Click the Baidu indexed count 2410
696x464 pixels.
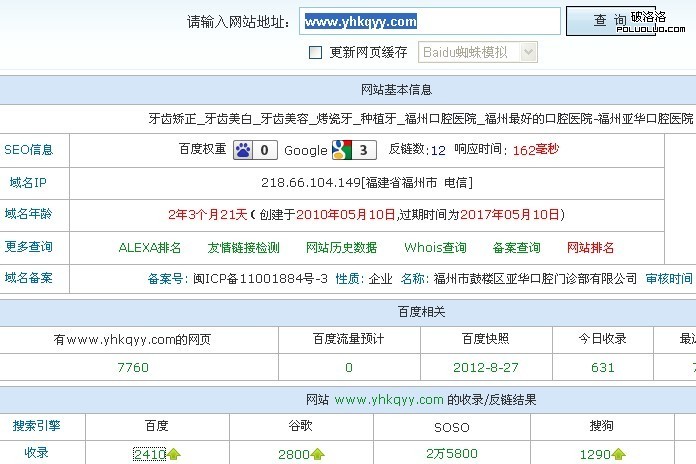(150, 454)
